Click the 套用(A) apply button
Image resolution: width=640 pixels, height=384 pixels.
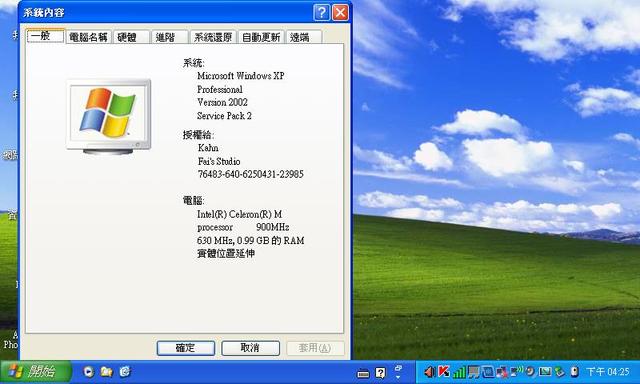(315, 348)
